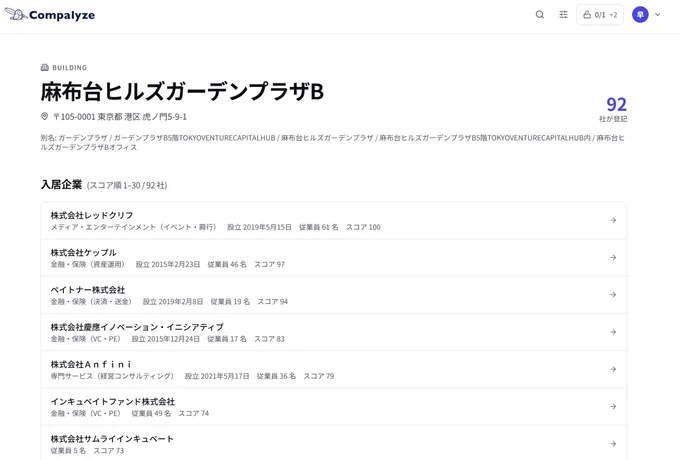Open 株式会社慶應イノベーション・イニシアティブ row

(334, 332)
